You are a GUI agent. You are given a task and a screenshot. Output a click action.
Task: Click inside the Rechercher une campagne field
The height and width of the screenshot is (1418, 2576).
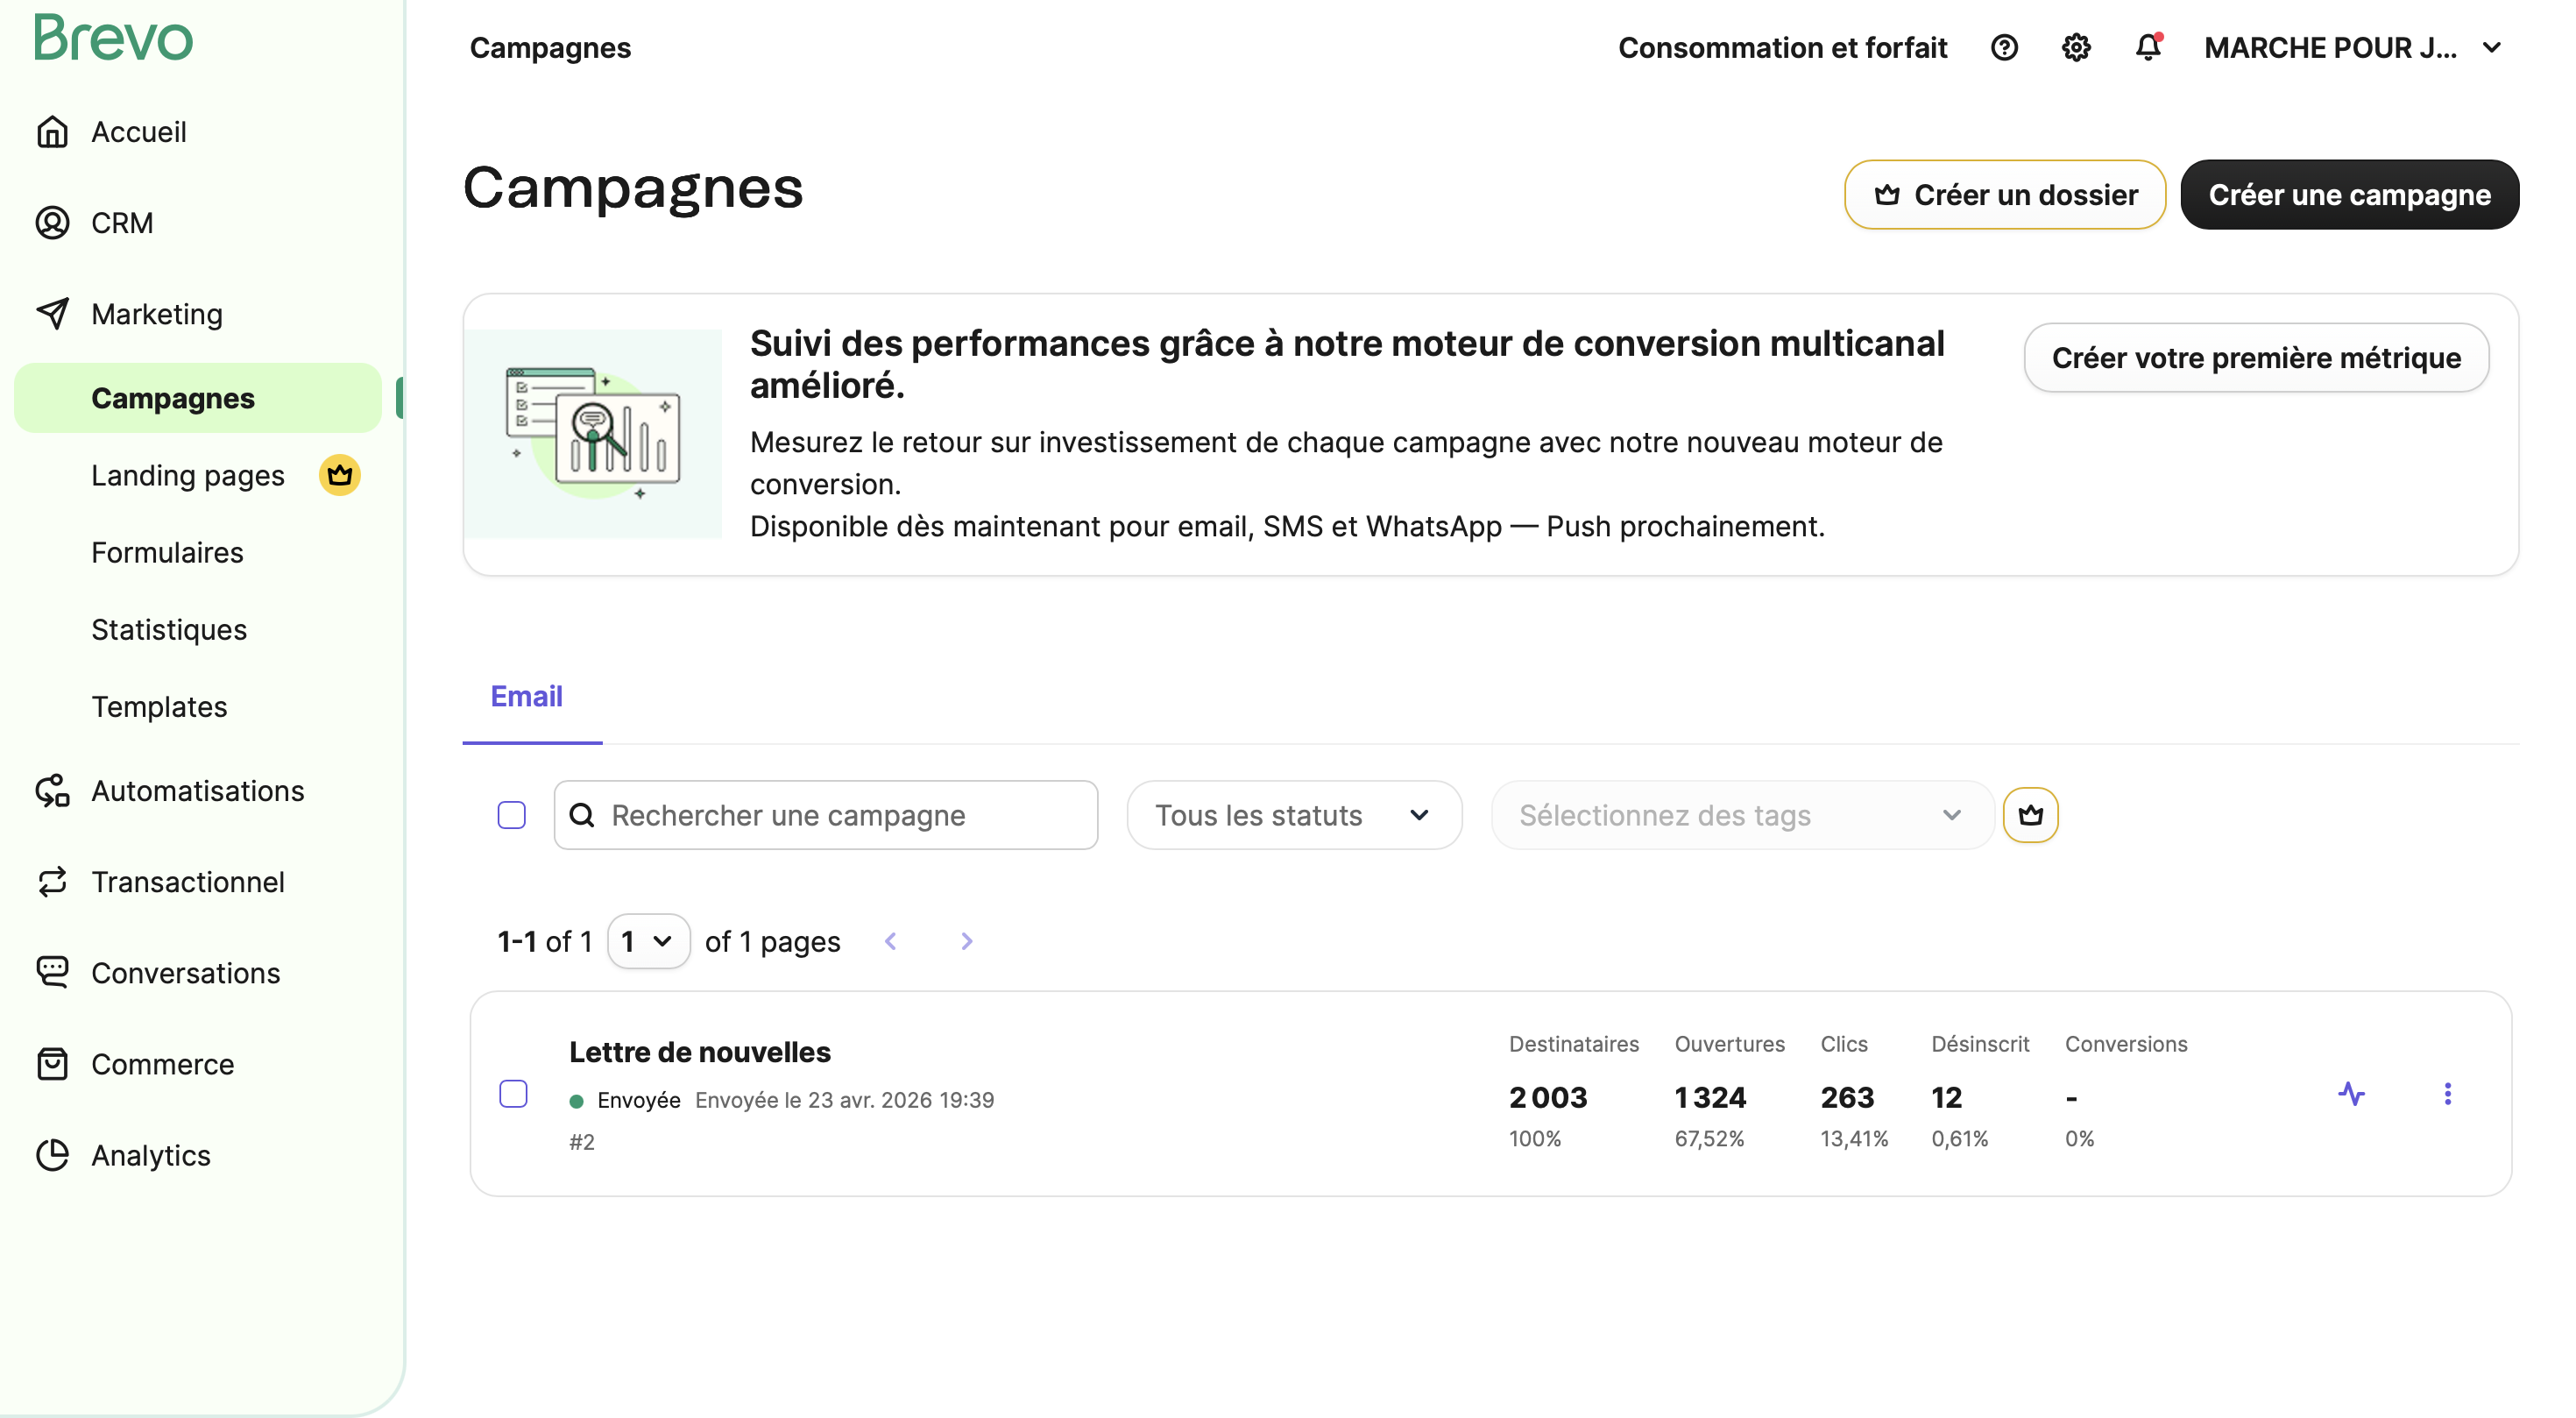825,815
